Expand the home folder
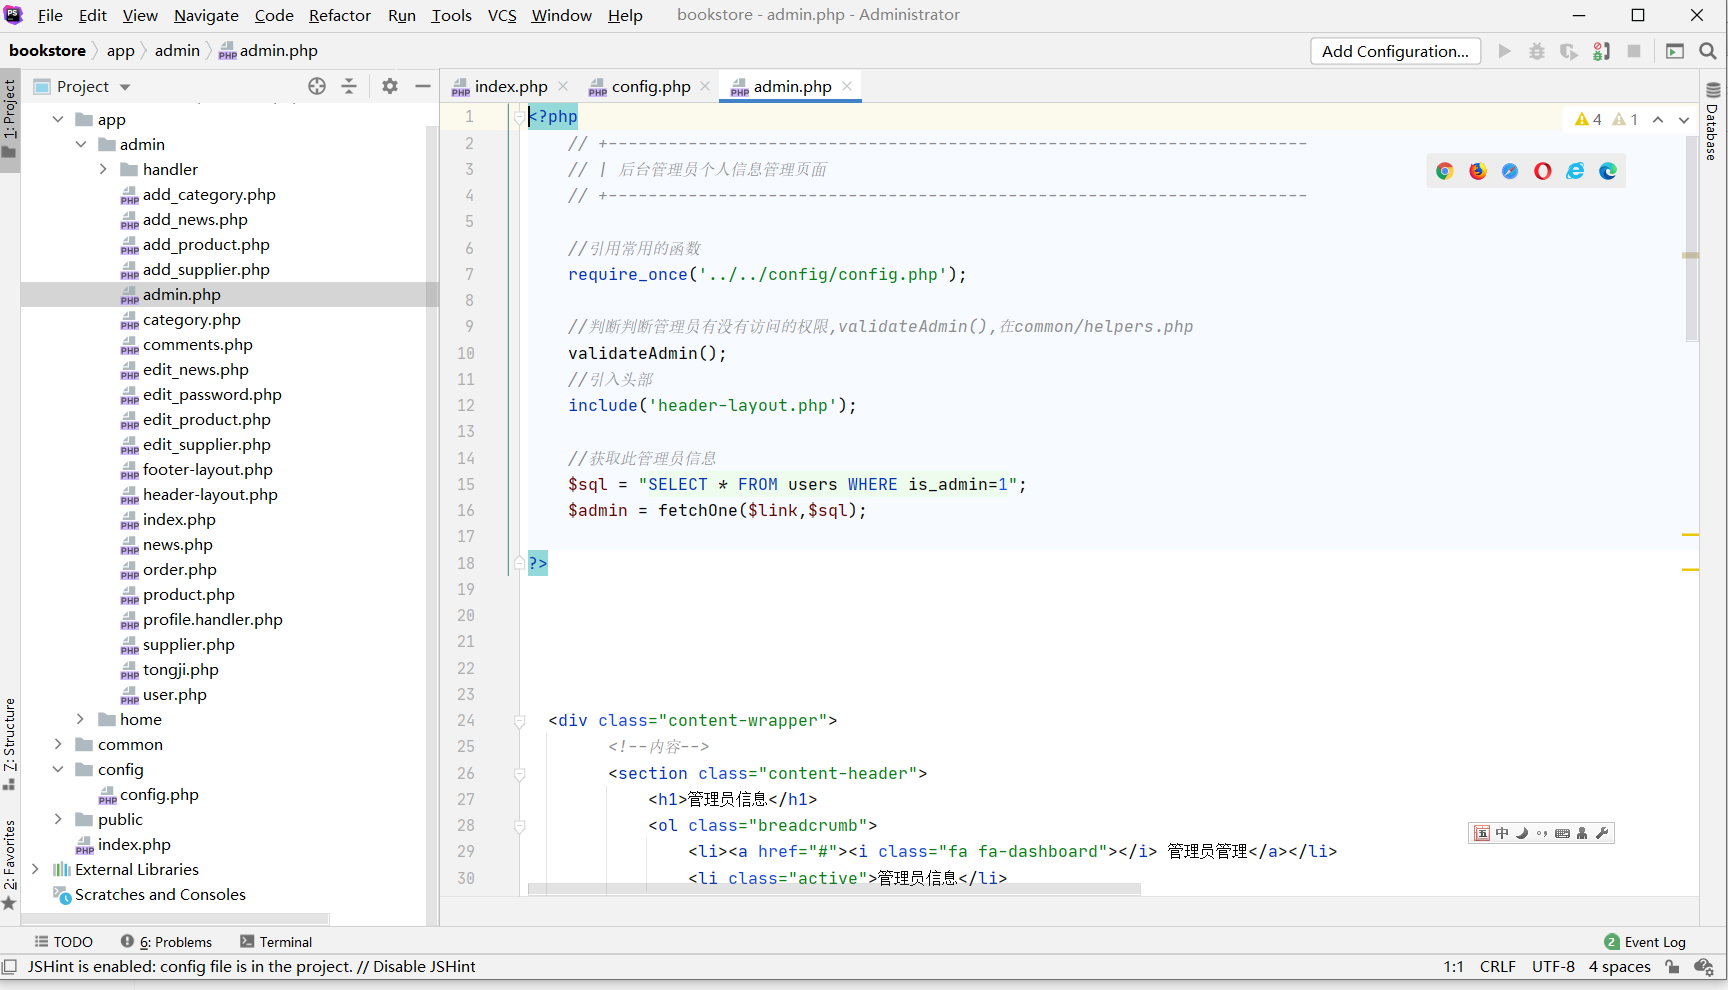 [x=81, y=719]
